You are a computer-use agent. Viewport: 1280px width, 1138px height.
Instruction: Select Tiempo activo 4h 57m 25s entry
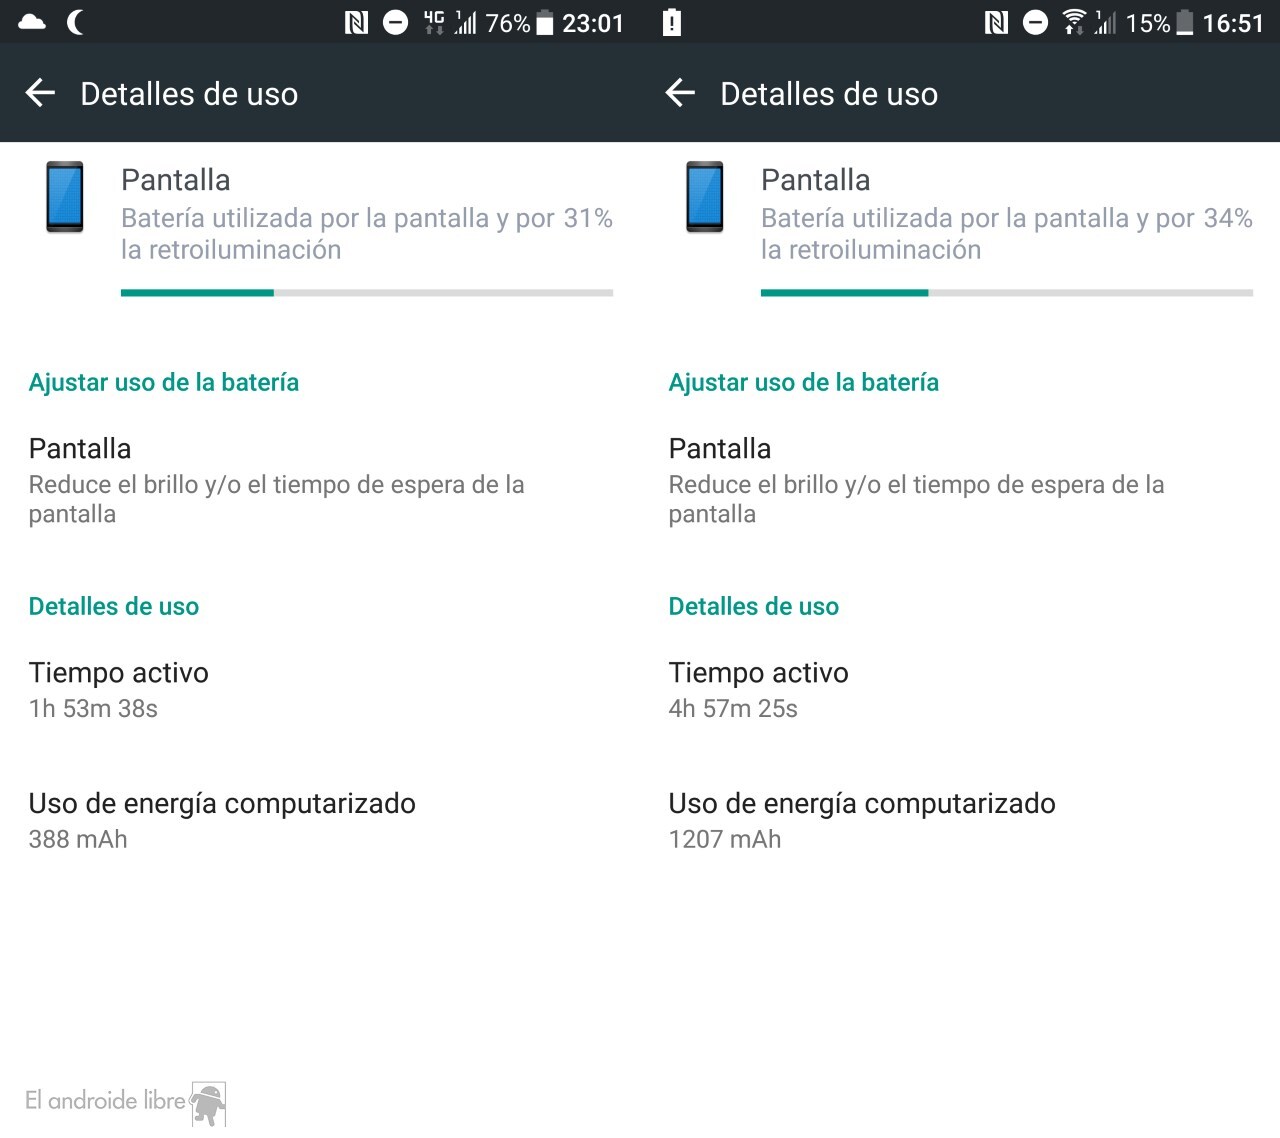[x=960, y=690]
